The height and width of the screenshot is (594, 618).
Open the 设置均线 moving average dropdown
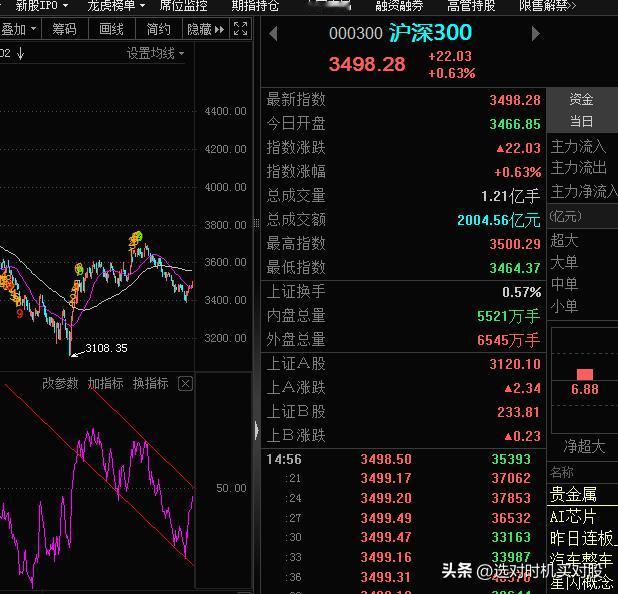[x=155, y=53]
